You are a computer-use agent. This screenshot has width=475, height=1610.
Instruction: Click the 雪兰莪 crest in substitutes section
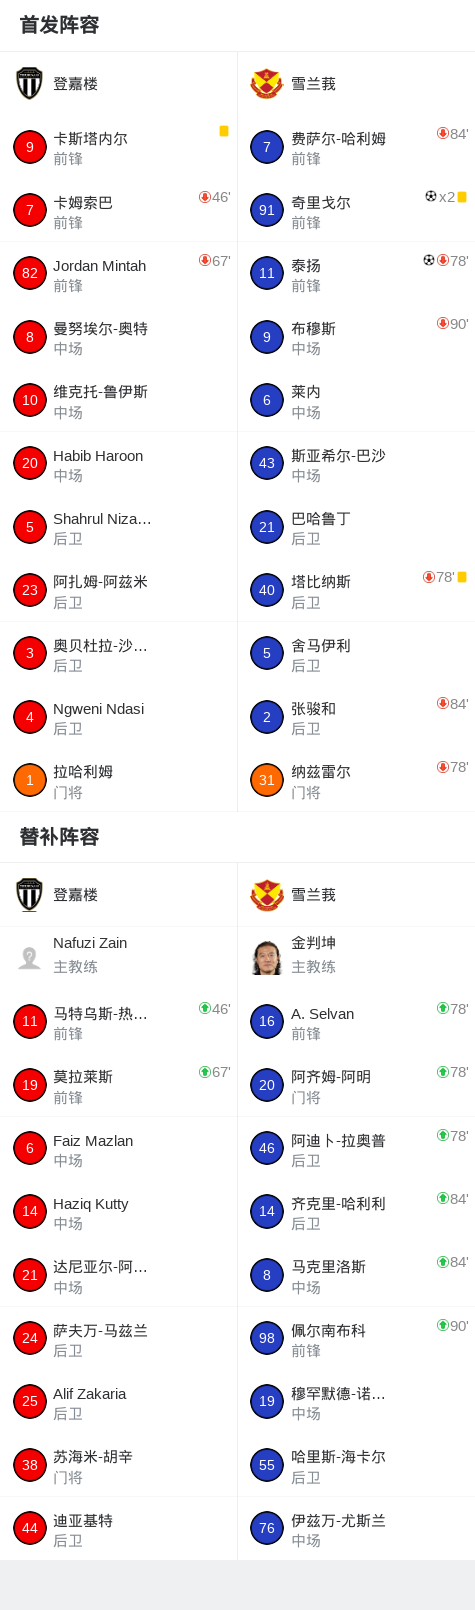click(x=267, y=895)
